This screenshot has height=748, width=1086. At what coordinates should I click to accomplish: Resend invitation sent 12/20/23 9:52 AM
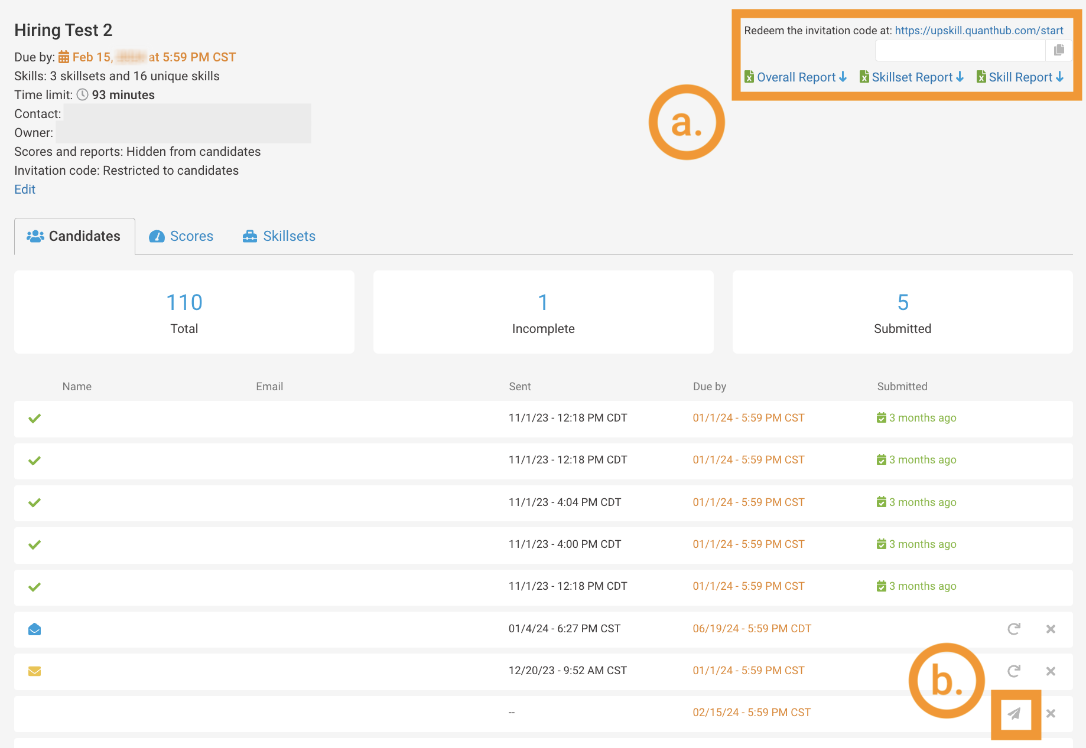(1013, 671)
